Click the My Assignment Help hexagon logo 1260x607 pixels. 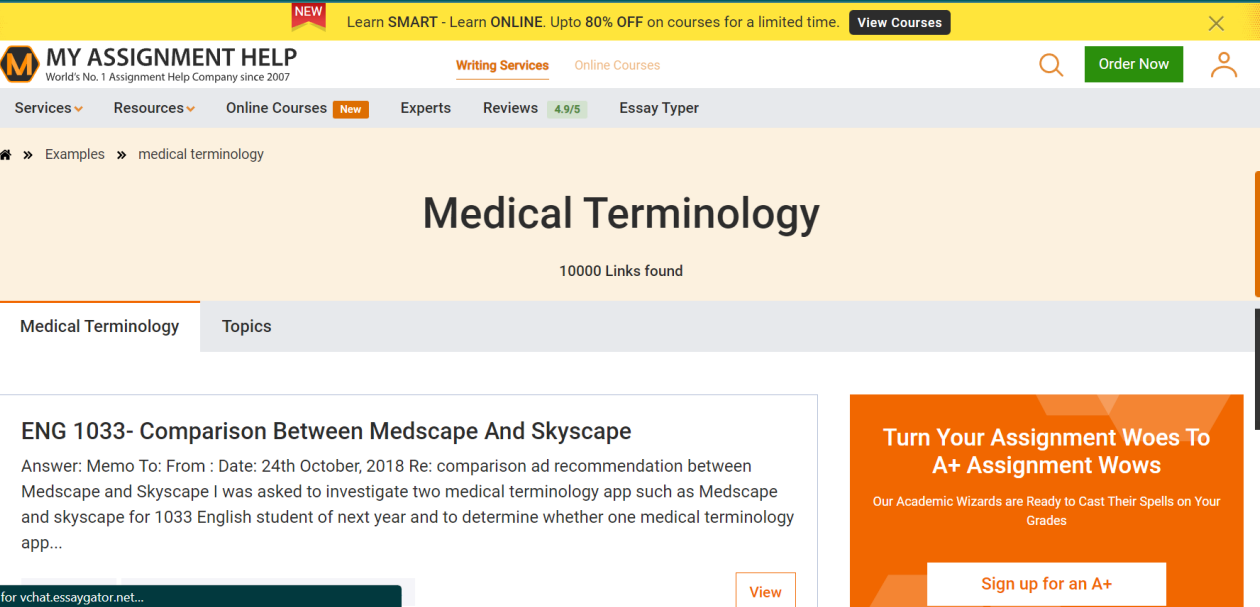point(19,64)
